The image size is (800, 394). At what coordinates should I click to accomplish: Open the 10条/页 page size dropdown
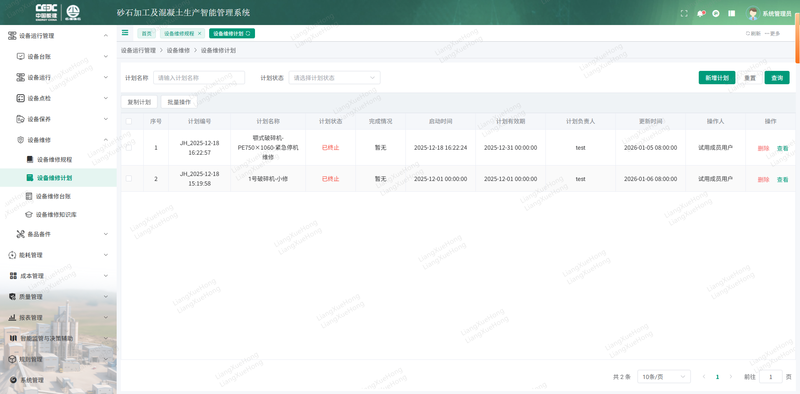(664, 377)
